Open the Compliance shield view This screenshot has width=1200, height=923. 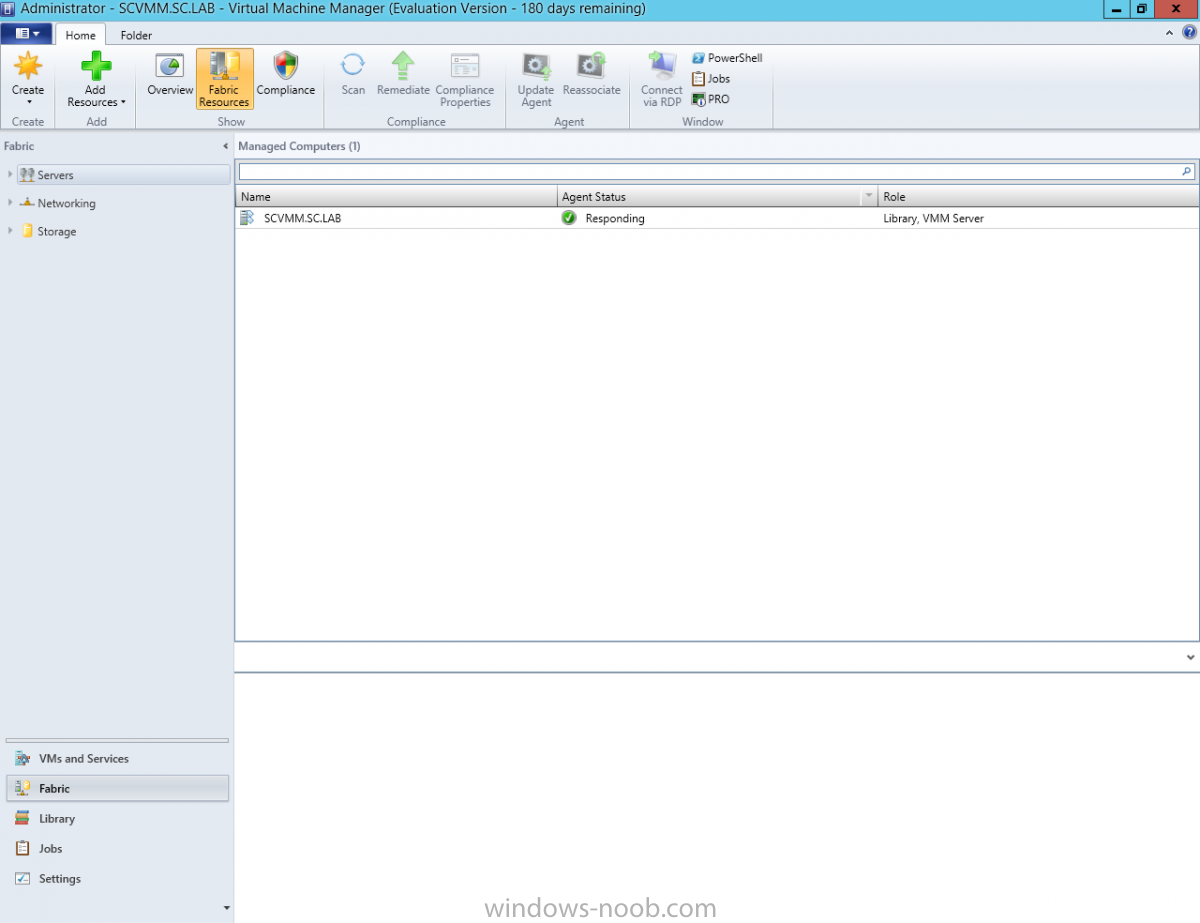(x=286, y=76)
